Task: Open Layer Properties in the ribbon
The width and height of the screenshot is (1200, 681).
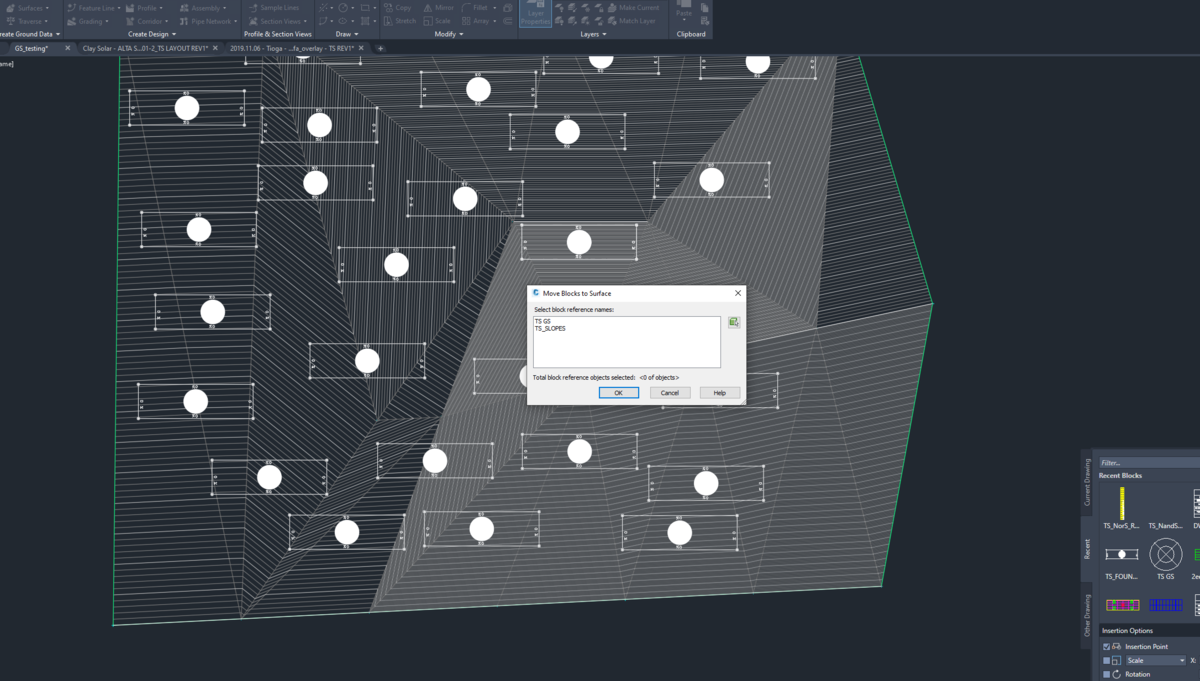Action: click(x=535, y=13)
